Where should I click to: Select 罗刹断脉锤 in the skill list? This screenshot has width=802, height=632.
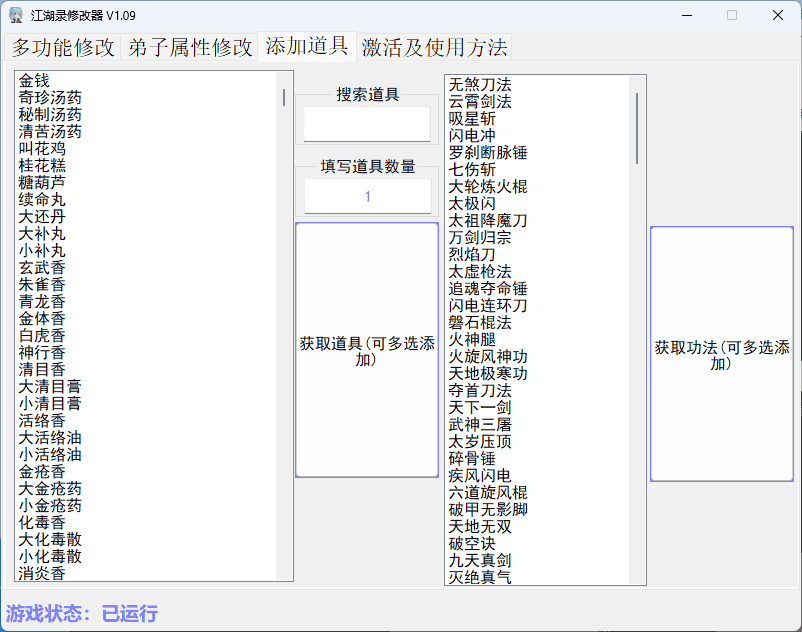(x=488, y=152)
